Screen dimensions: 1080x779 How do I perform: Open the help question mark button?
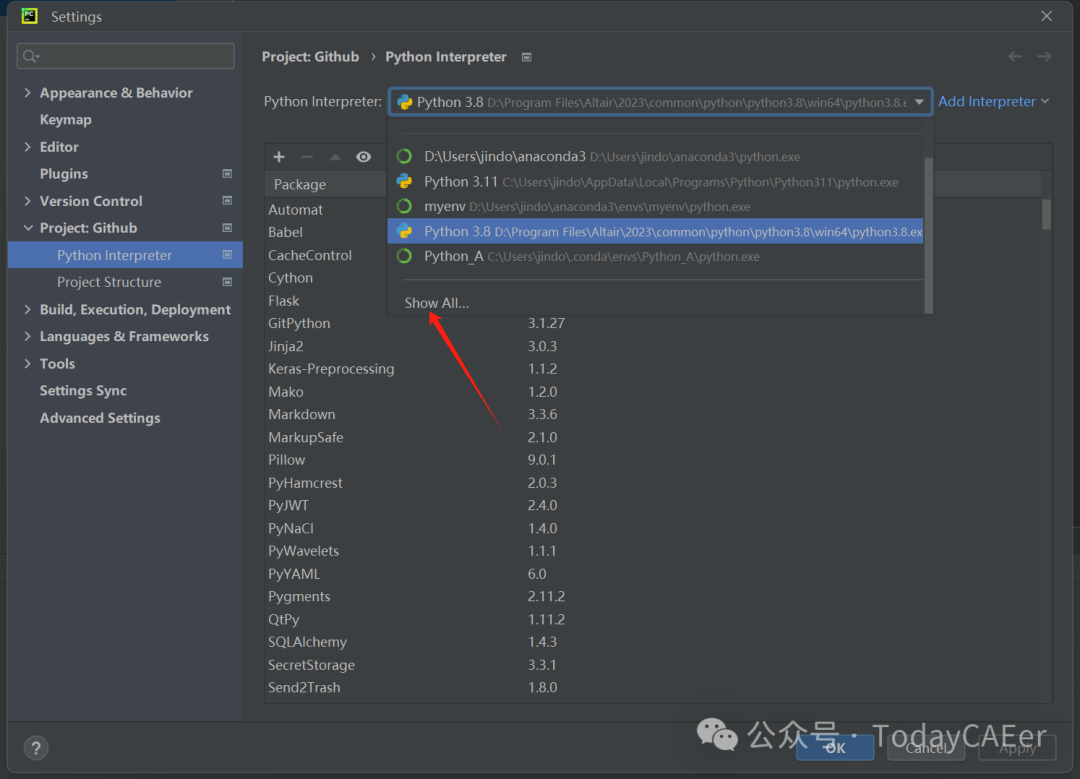pyautogui.click(x=36, y=748)
